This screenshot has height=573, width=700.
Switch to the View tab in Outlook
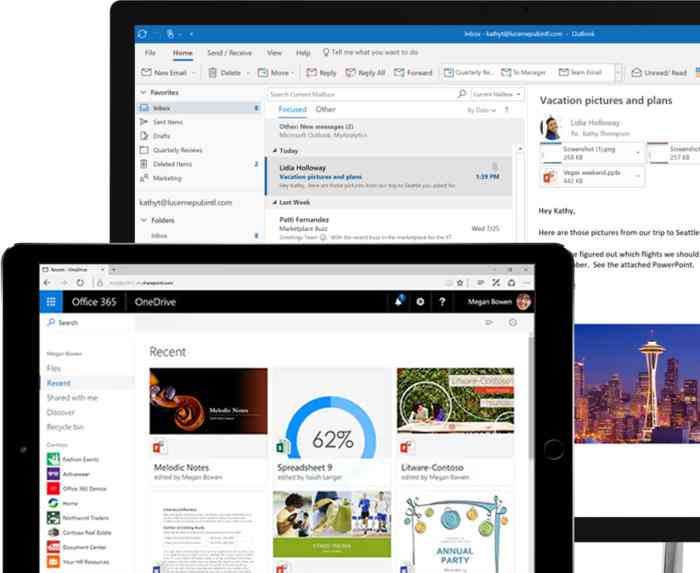[x=274, y=53]
